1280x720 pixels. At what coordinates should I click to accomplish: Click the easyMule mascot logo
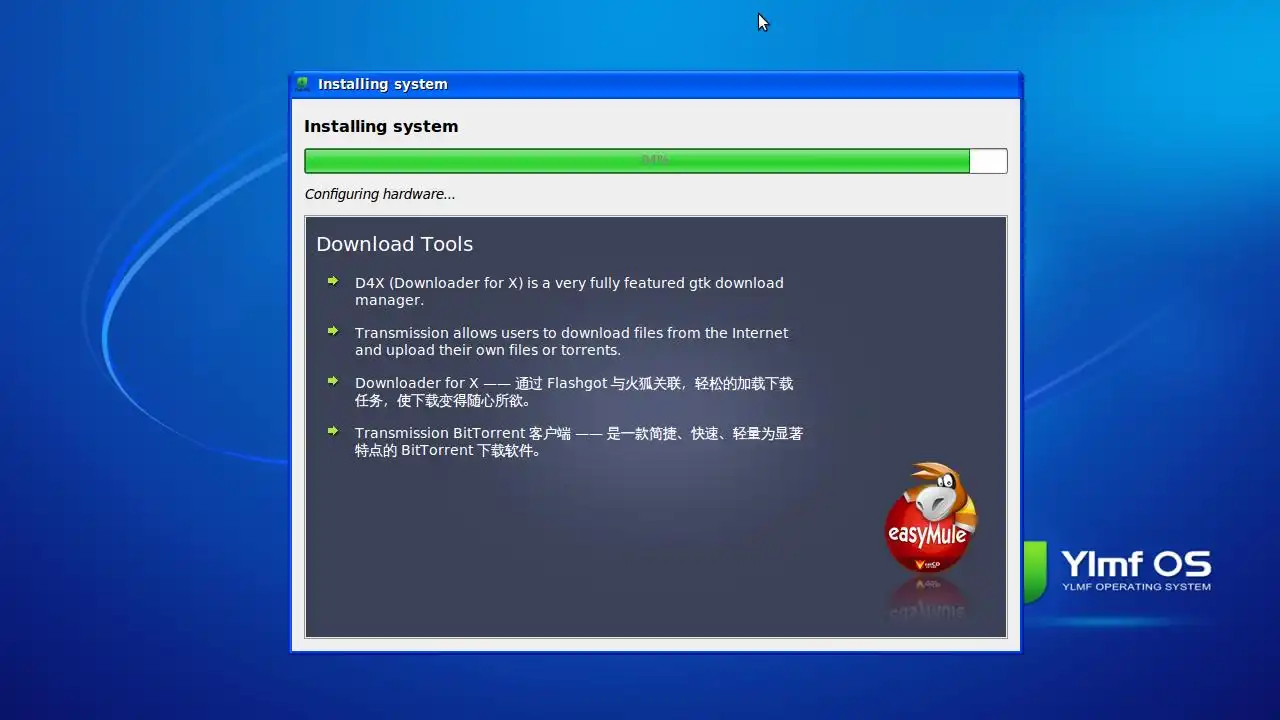(930, 518)
